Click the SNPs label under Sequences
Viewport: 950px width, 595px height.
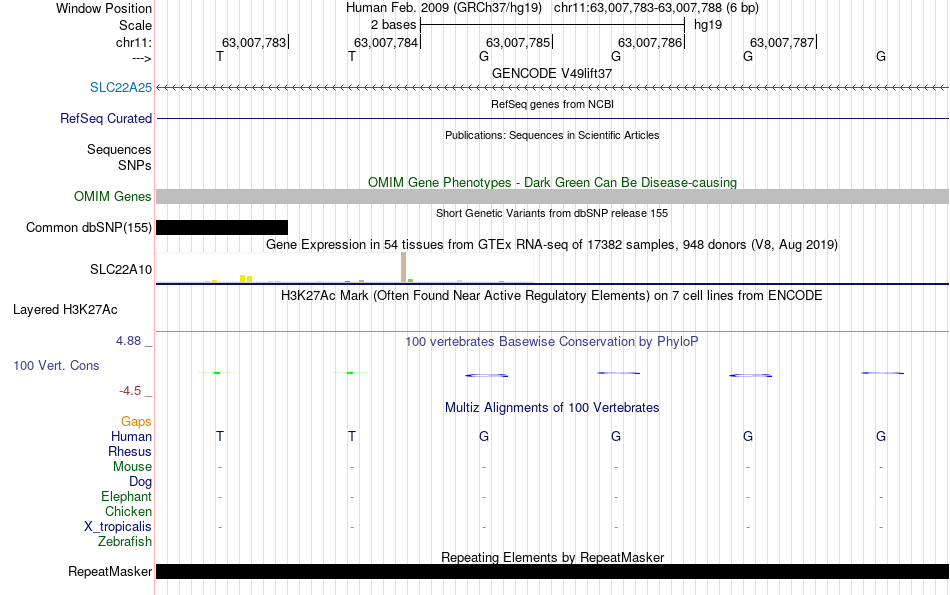pos(135,165)
